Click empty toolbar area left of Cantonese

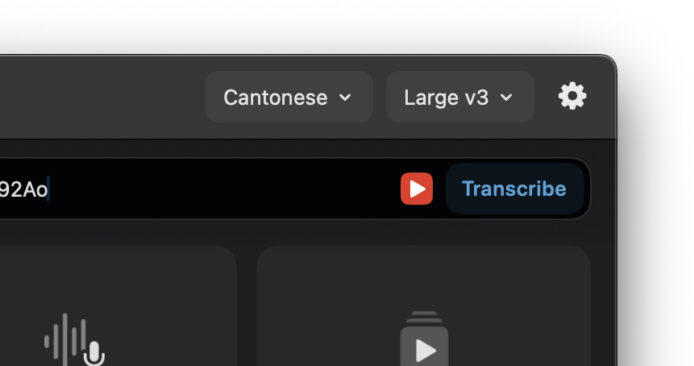coord(102,97)
